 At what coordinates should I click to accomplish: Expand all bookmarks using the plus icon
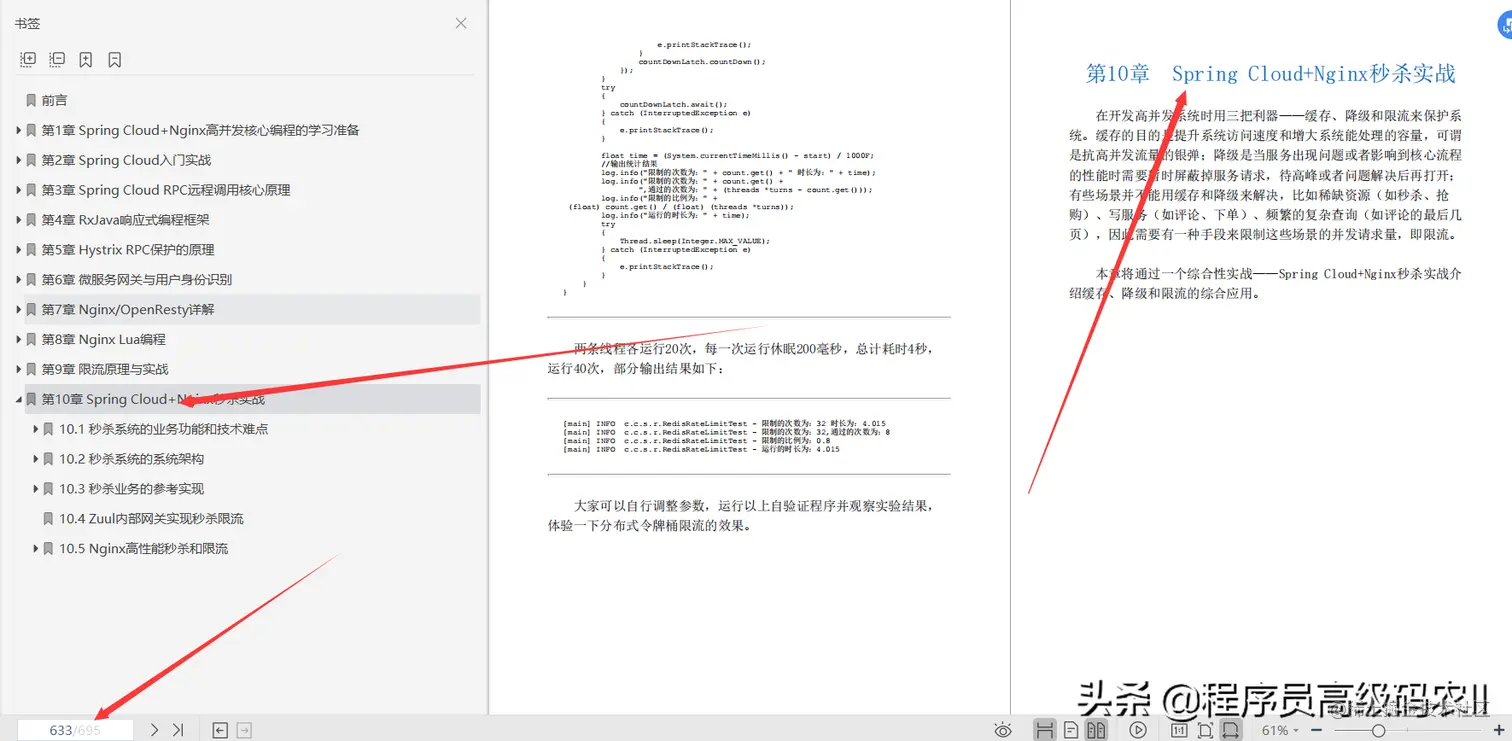[28, 59]
